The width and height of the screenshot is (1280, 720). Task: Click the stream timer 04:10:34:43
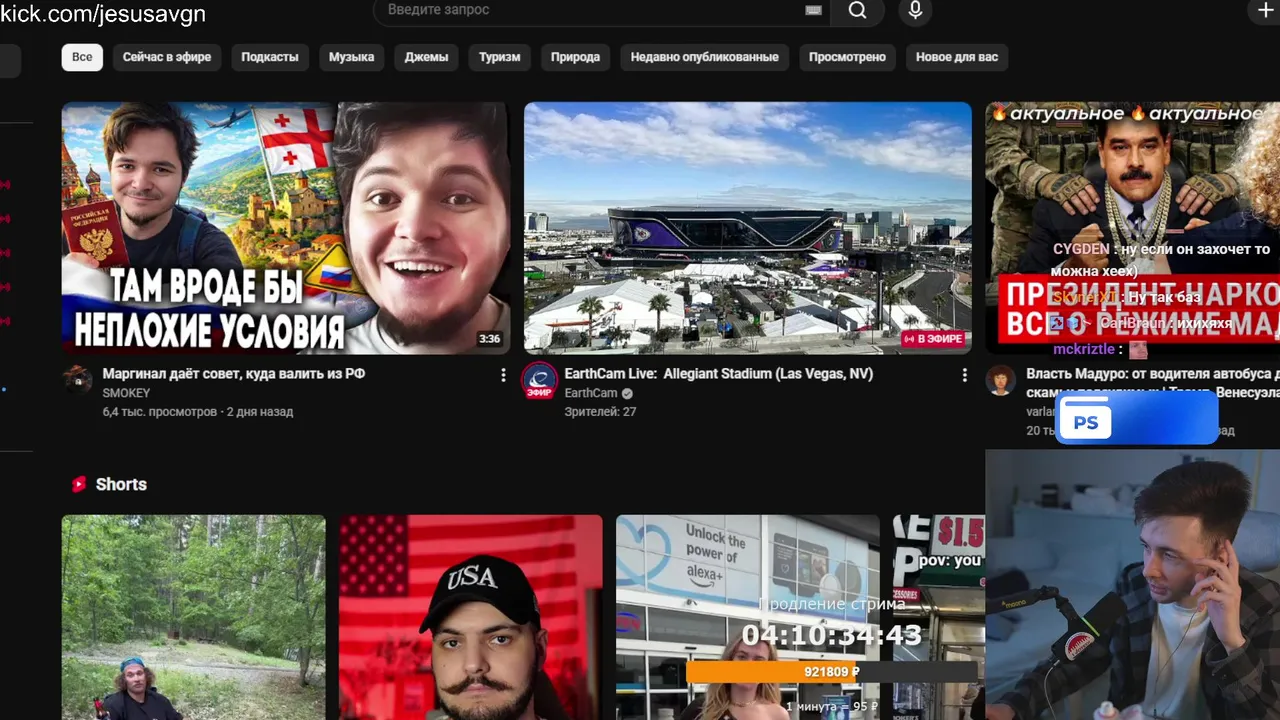[832, 636]
